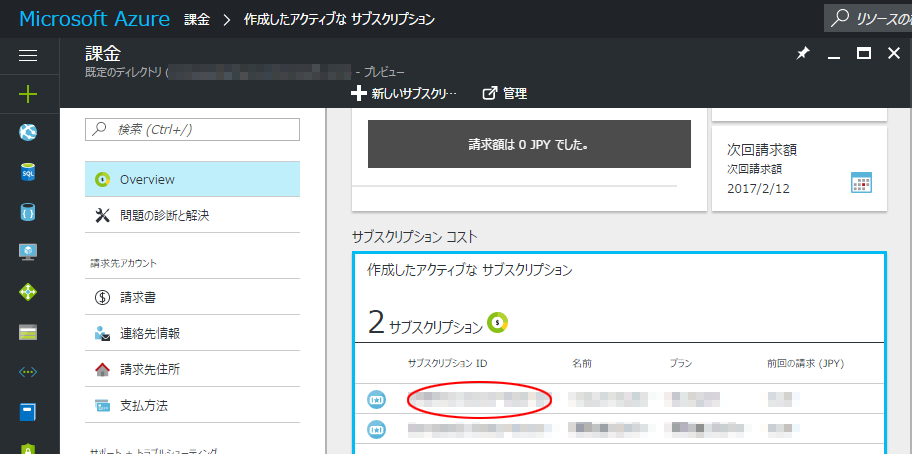This screenshot has width=912, height=454.
Task: Open Virtual machines monitor icon in sidebar
Action: (x=28, y=251)
